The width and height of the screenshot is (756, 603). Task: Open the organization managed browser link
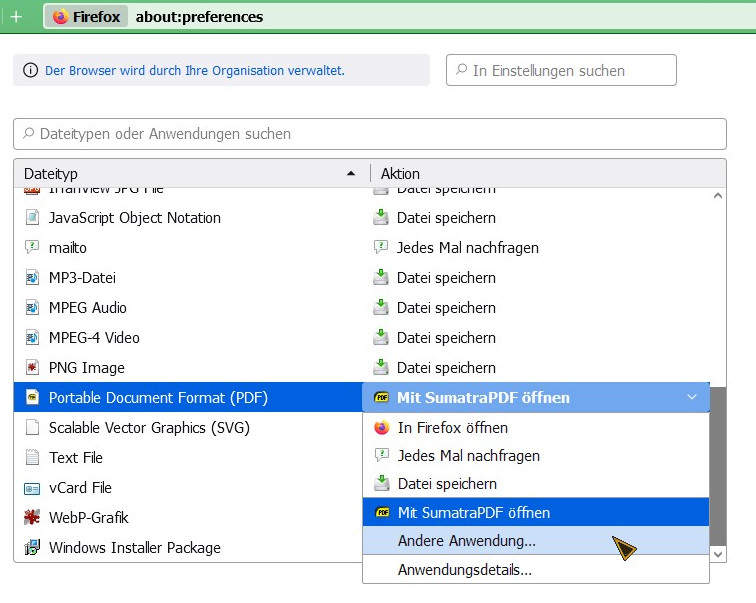[195, 70]
